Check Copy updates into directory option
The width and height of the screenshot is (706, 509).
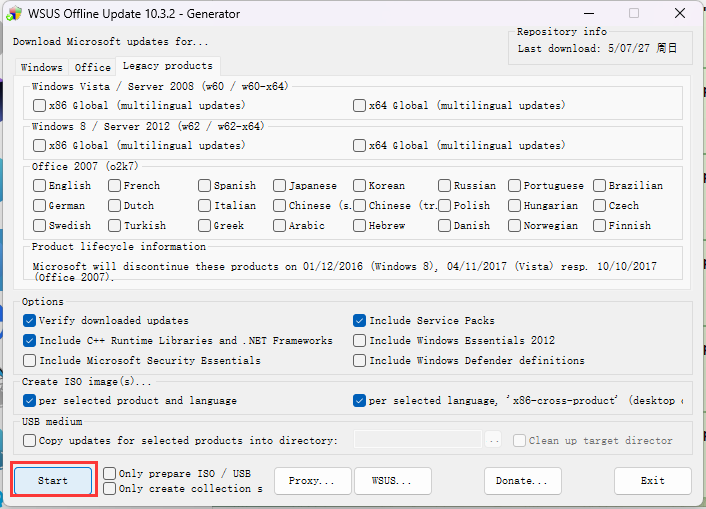point(30,440)
